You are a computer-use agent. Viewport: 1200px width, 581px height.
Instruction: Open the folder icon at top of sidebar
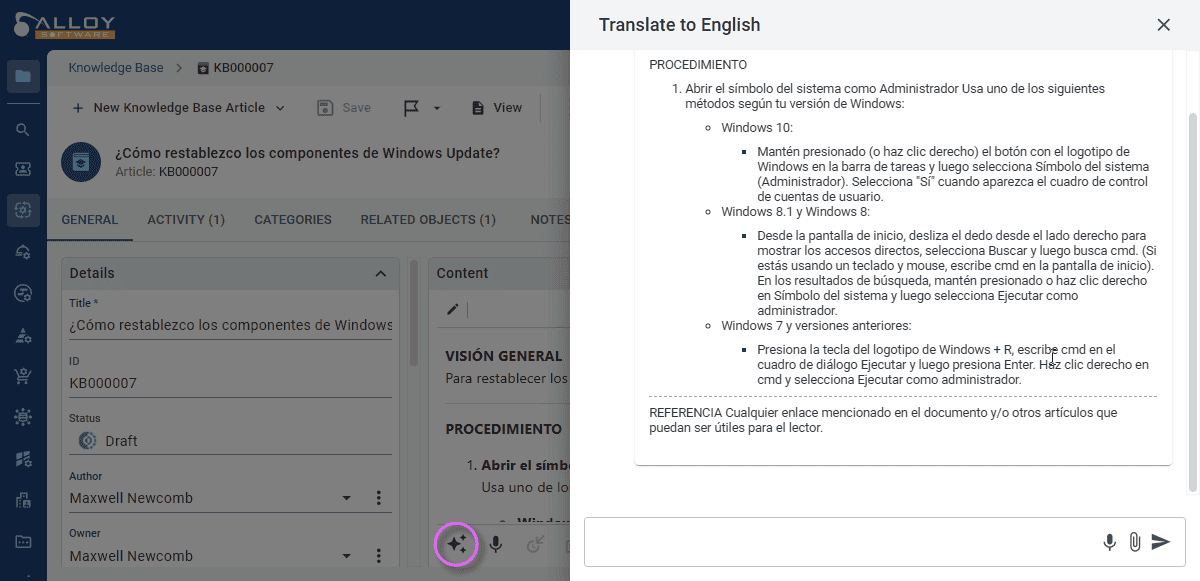[23, 77]
